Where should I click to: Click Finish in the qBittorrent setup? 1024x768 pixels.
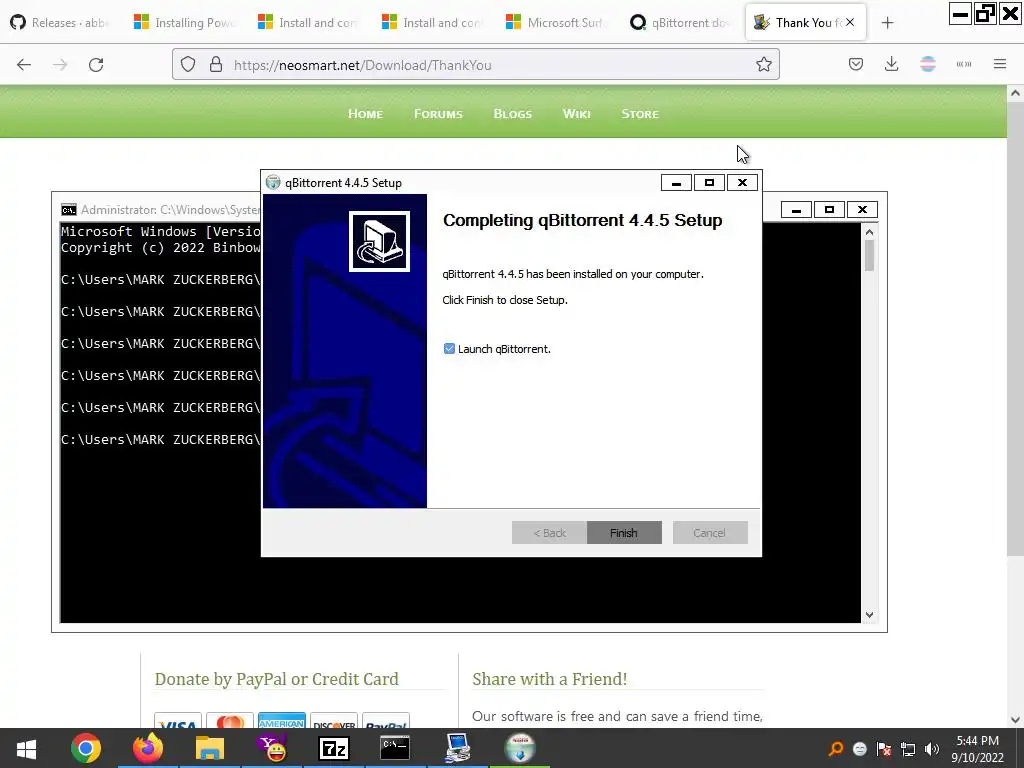pos(624,533)
